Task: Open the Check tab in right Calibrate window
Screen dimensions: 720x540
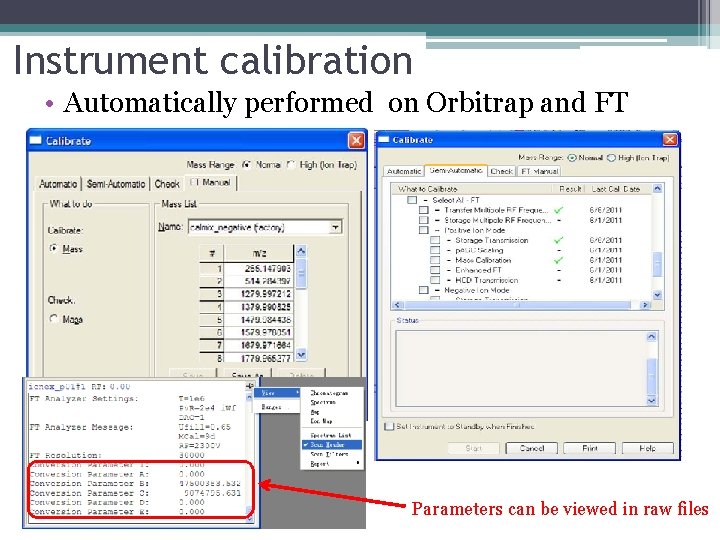Action: point(501,171)
